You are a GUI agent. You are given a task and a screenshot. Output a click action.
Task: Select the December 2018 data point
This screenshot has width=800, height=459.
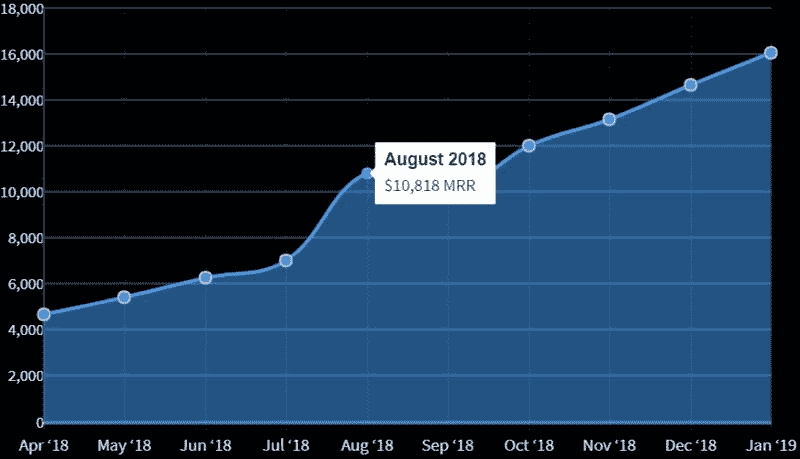tap(690, 85)
